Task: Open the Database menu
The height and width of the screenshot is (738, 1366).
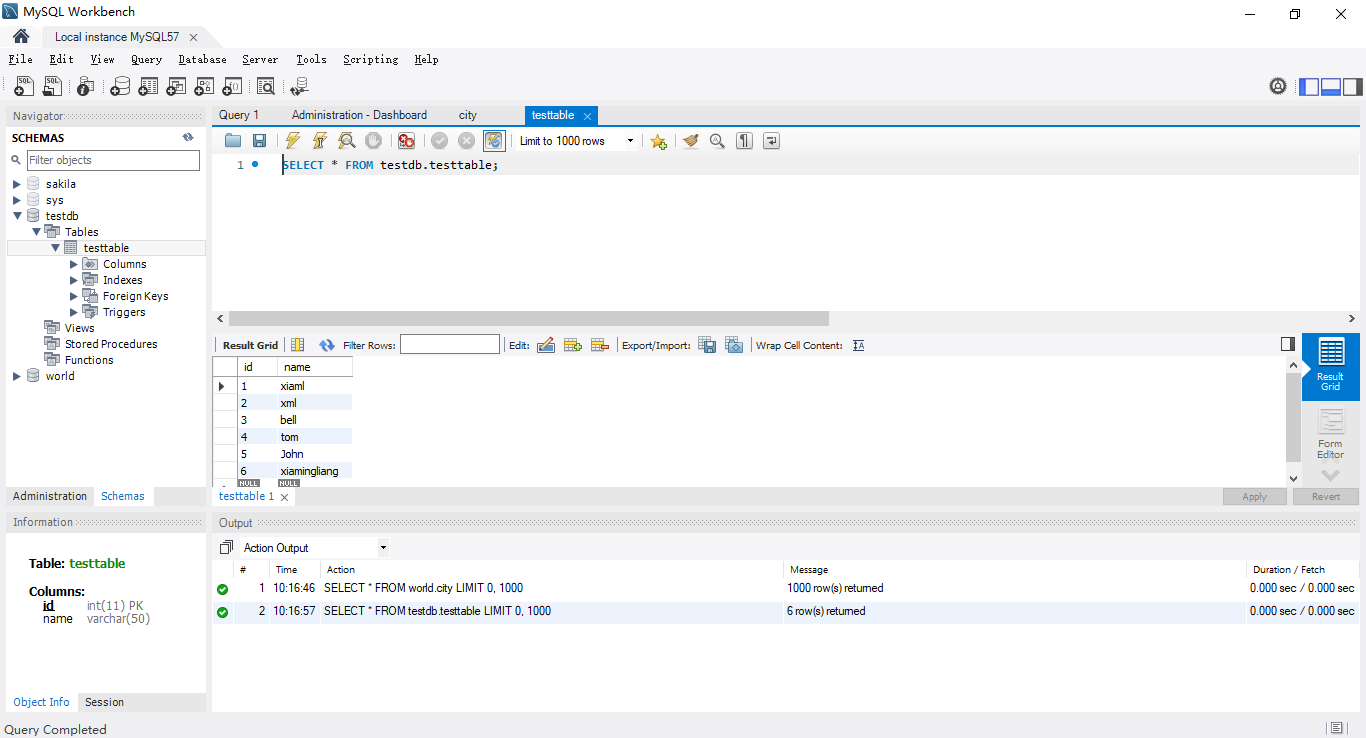Action: 202,59
